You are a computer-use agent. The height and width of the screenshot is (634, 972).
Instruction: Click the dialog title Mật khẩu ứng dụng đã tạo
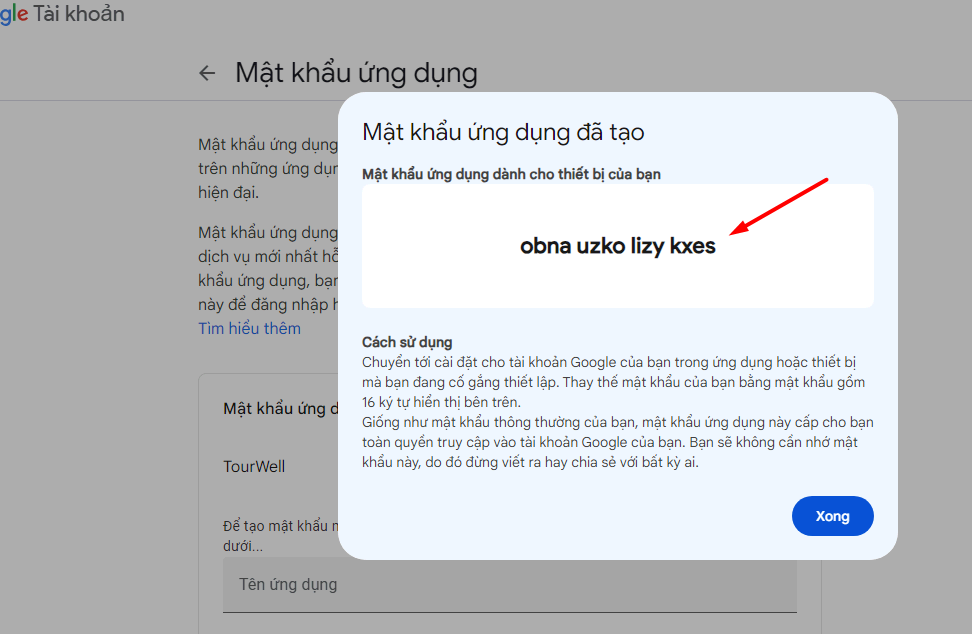503,132
